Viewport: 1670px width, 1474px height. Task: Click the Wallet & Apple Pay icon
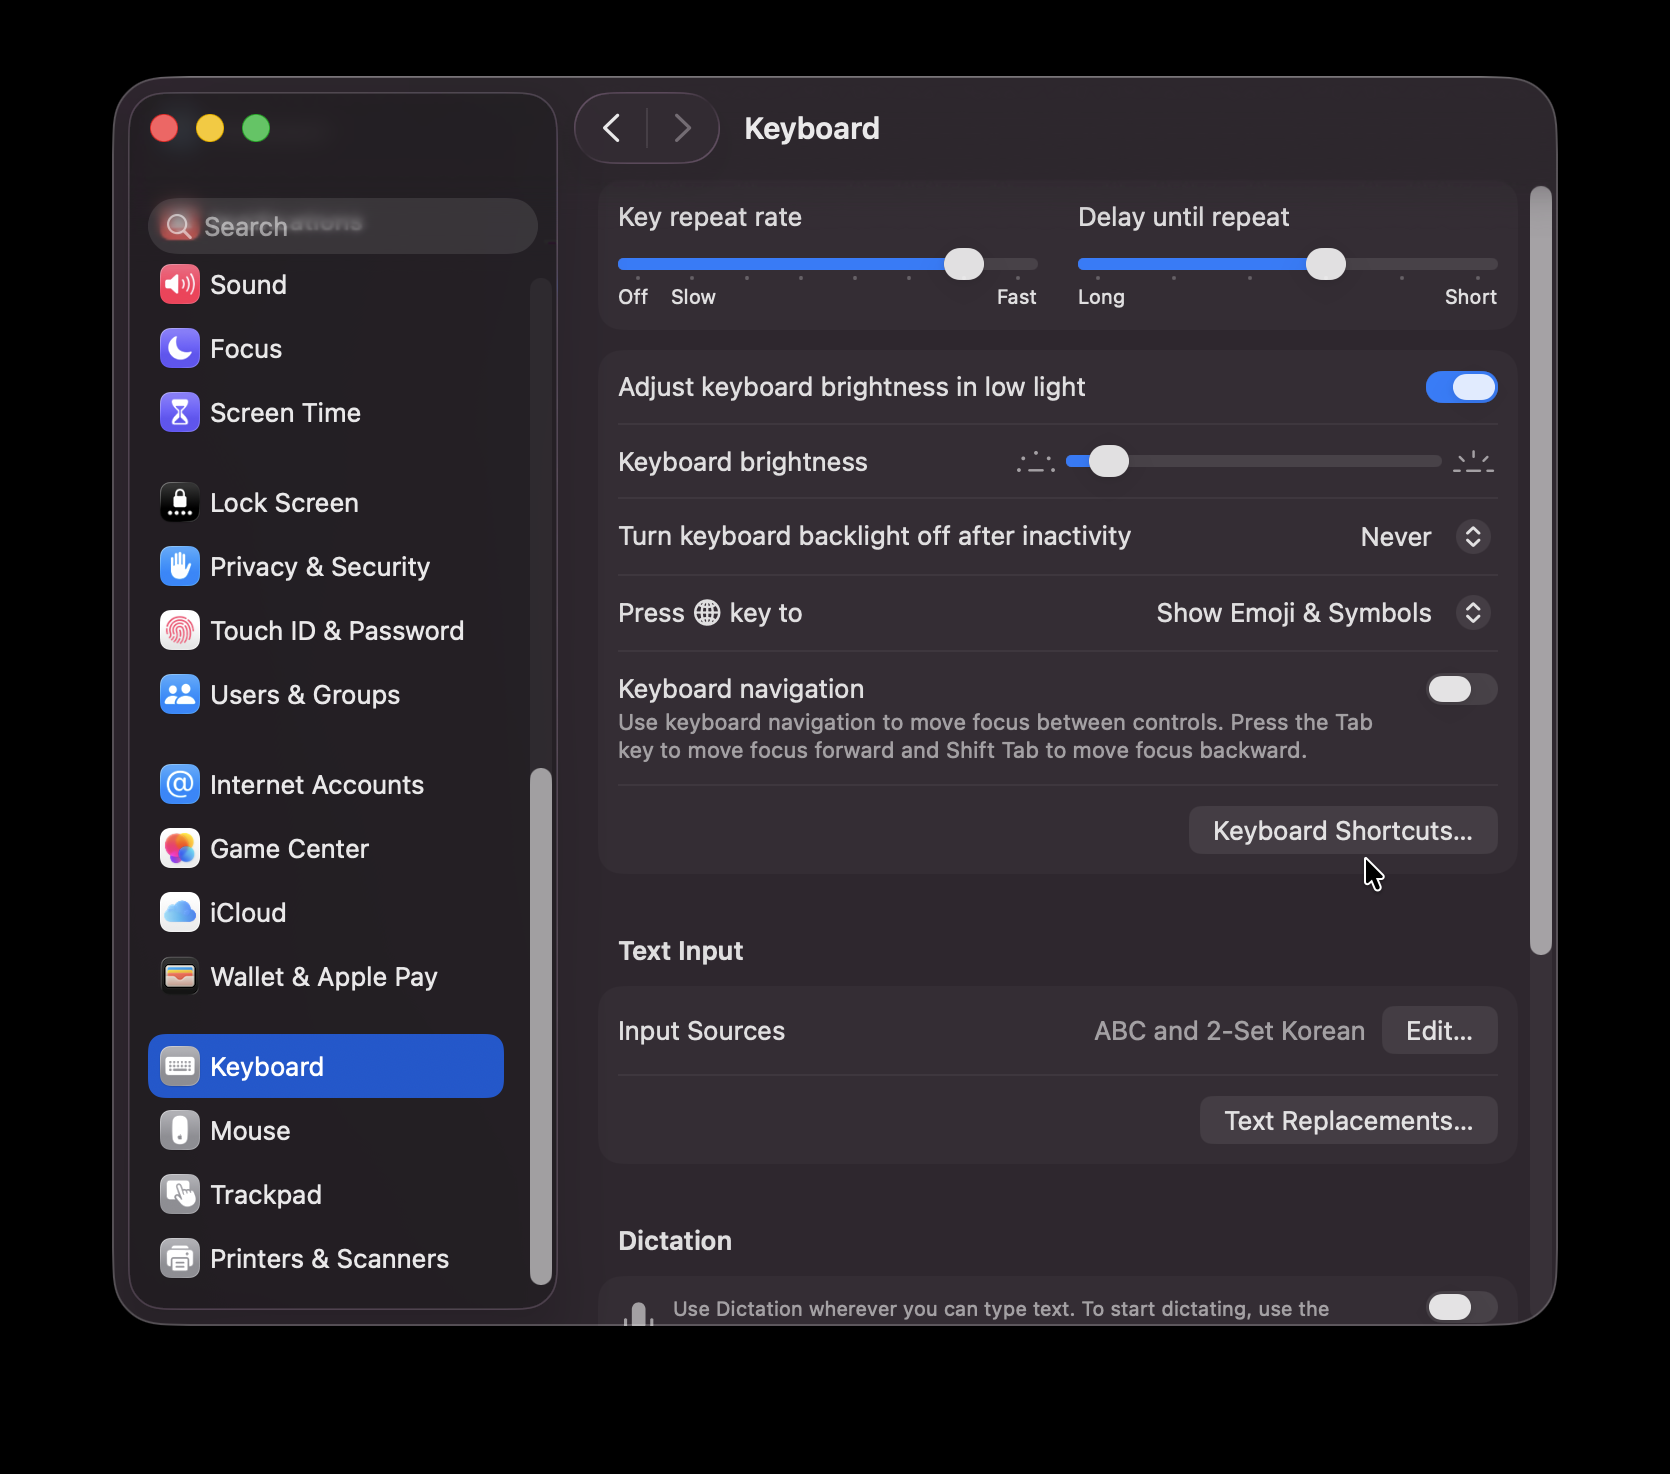point(180,976)
